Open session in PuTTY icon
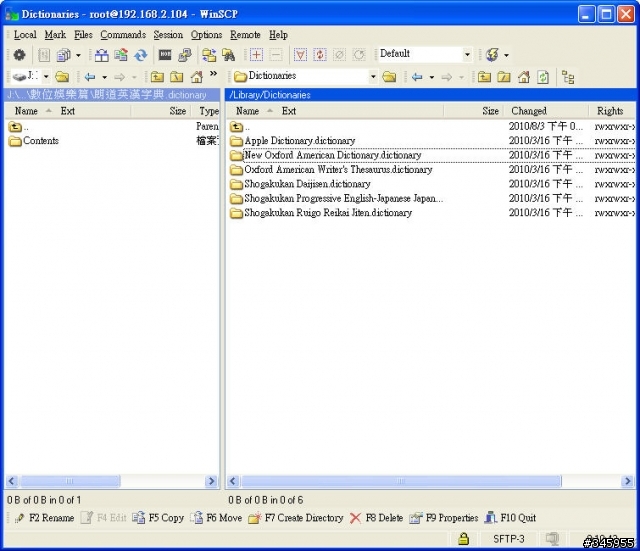640x551 pixels. pyautogui.click(x=185, y=55)
